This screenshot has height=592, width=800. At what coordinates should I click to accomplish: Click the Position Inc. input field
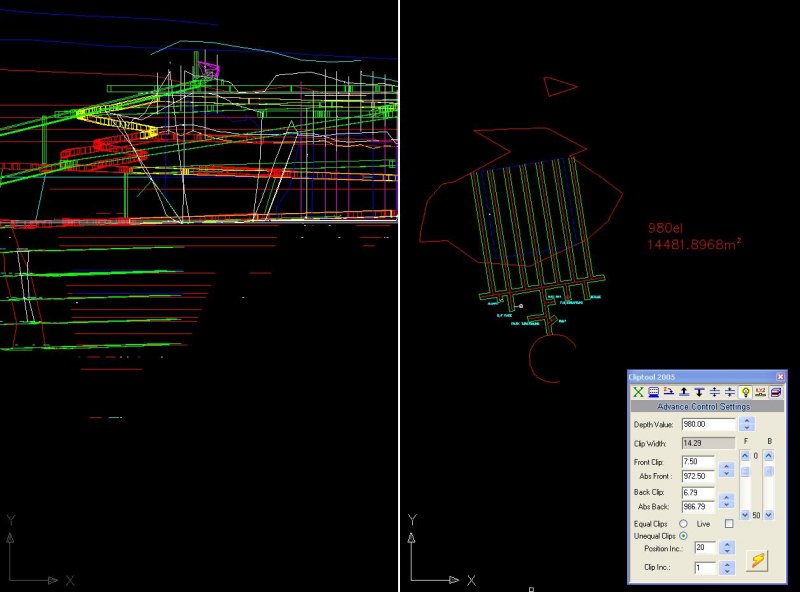[x=705, y=548]
